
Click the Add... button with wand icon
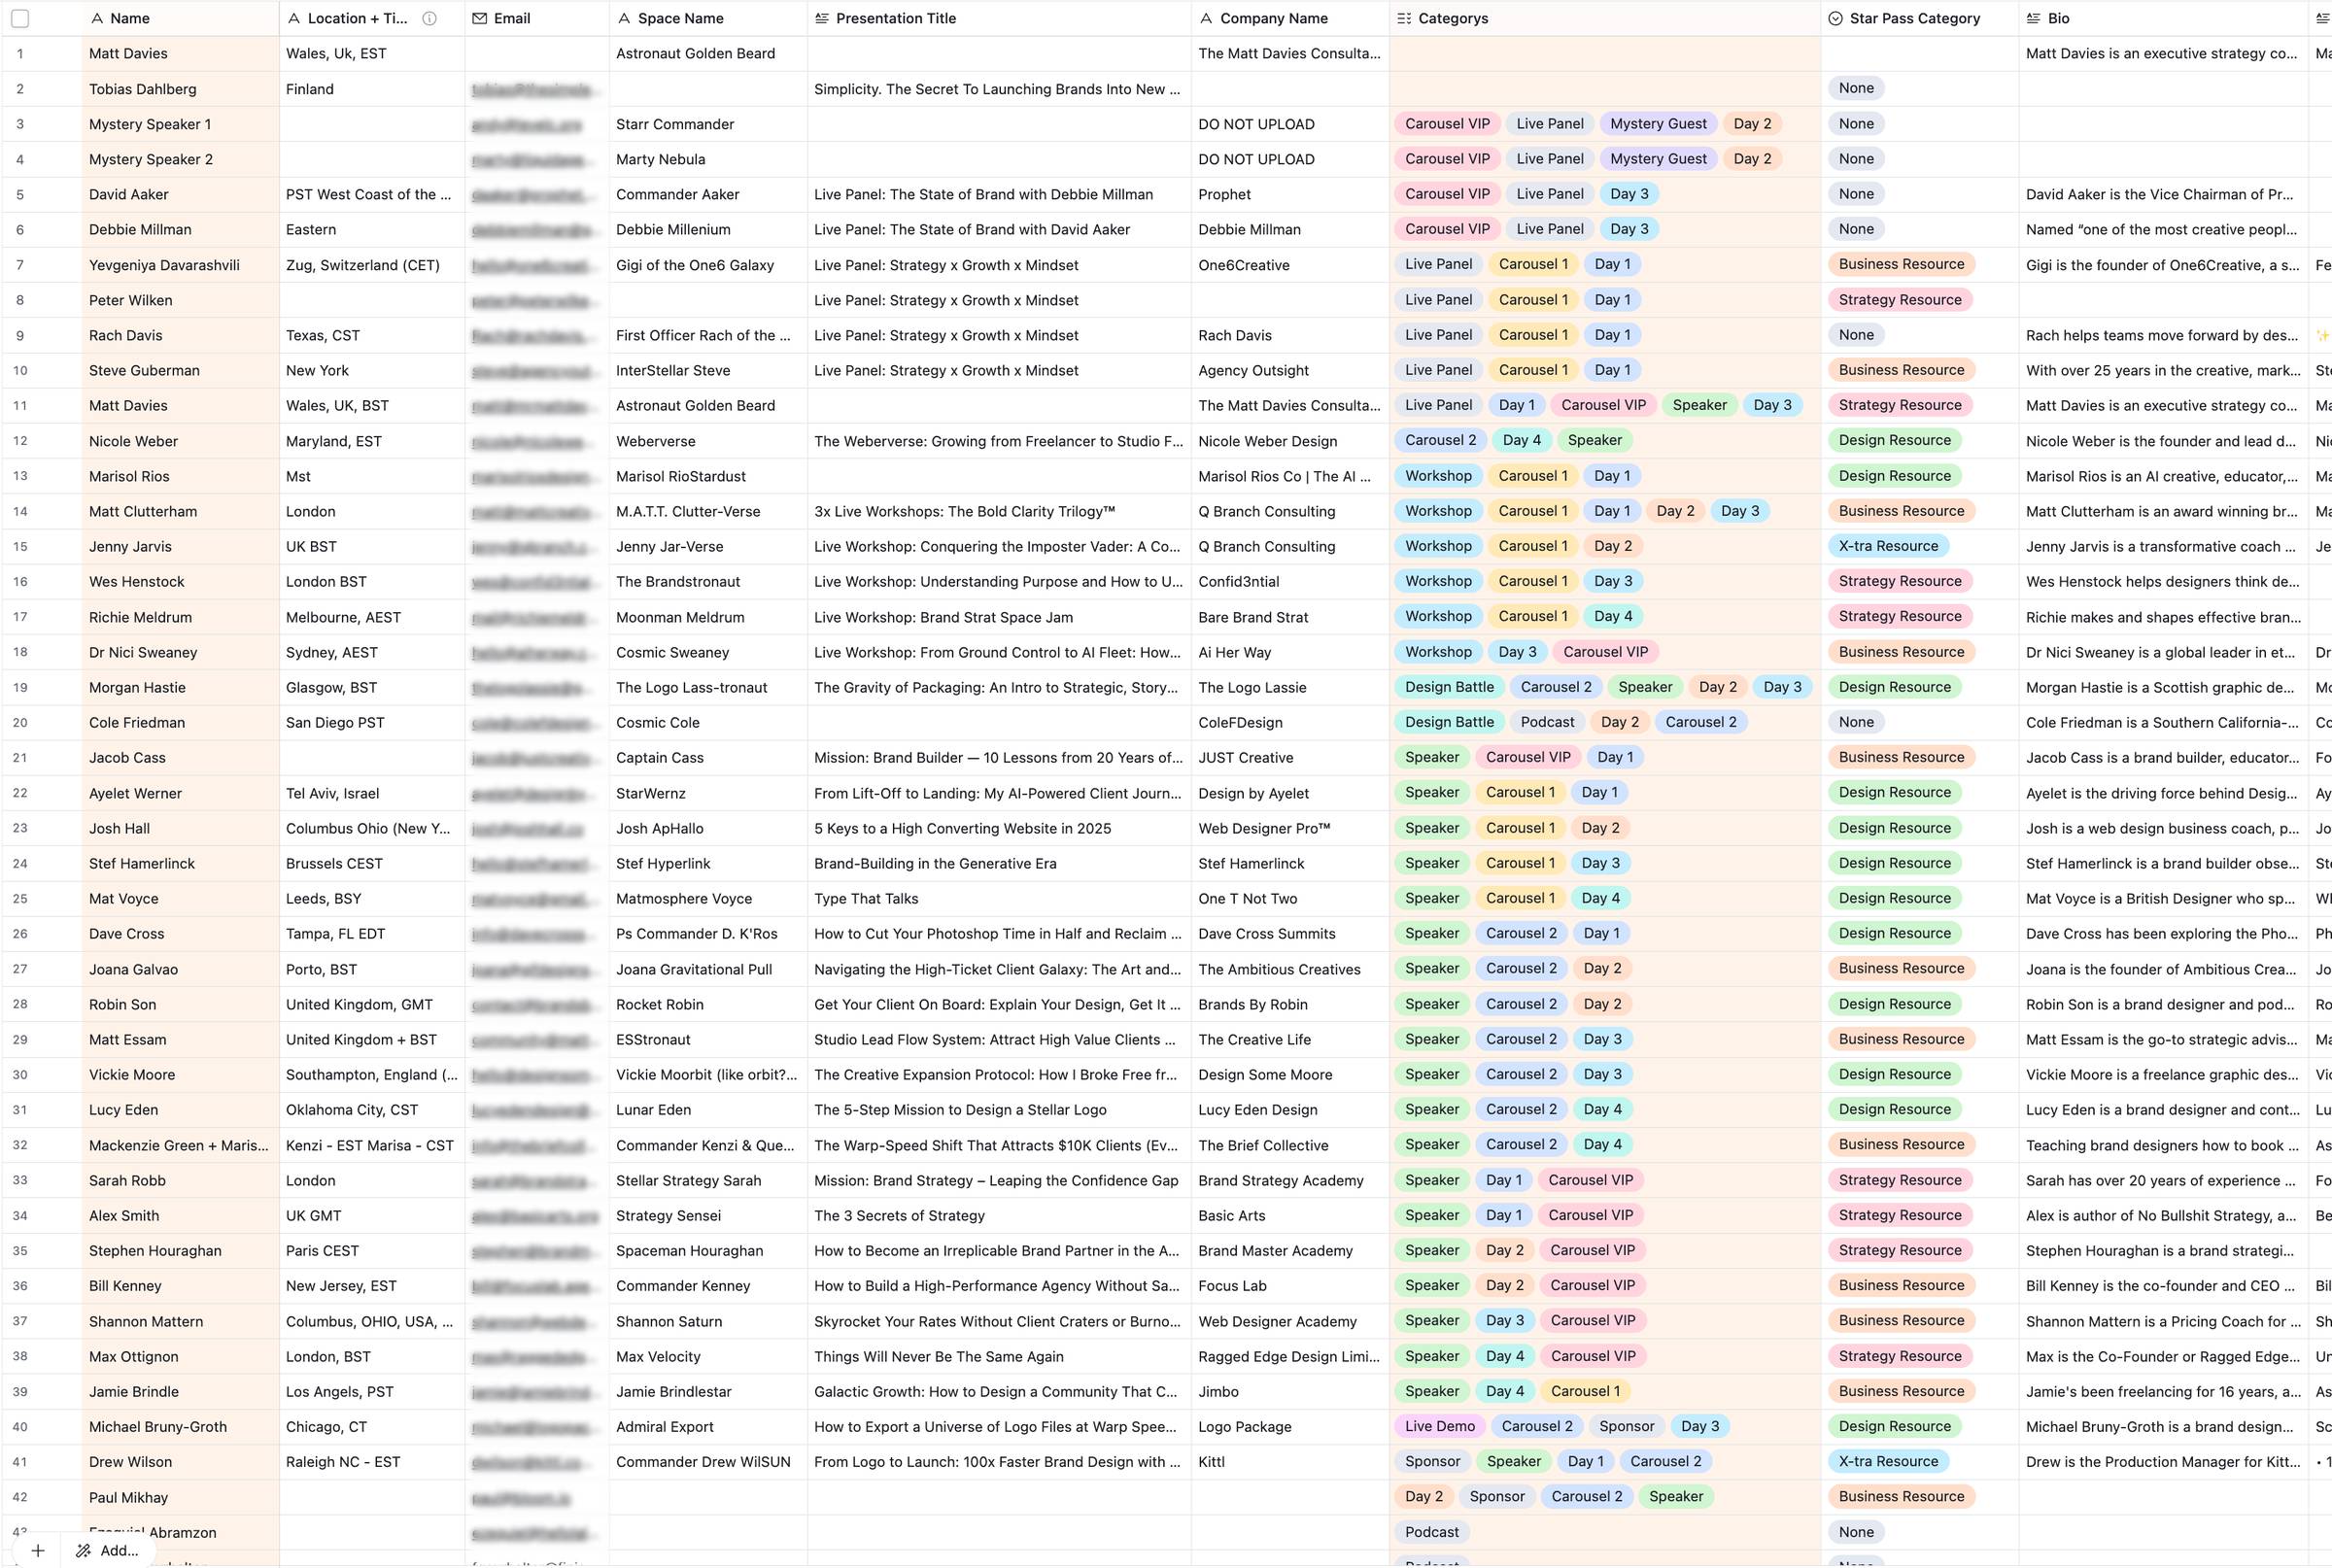pos(107,1551)
